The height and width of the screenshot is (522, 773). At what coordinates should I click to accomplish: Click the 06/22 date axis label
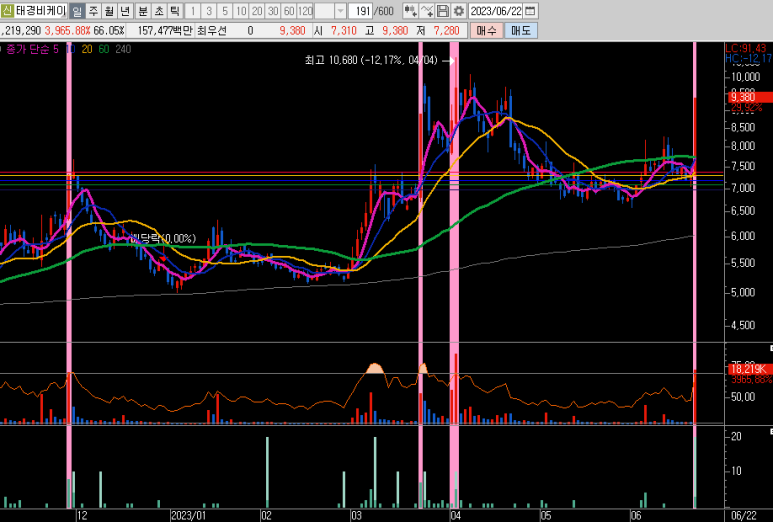743,516
